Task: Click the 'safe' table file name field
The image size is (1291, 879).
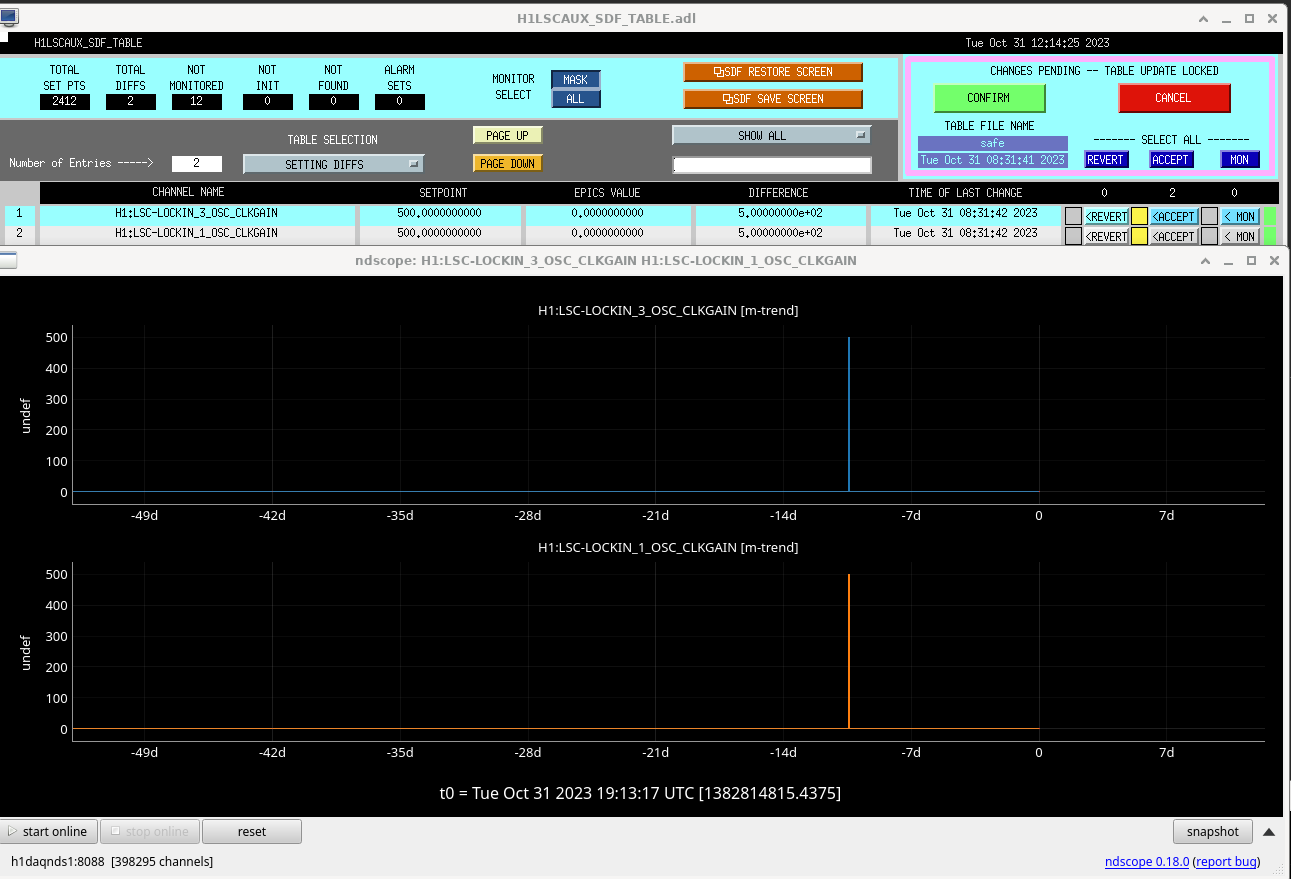Action: [992, 143]
